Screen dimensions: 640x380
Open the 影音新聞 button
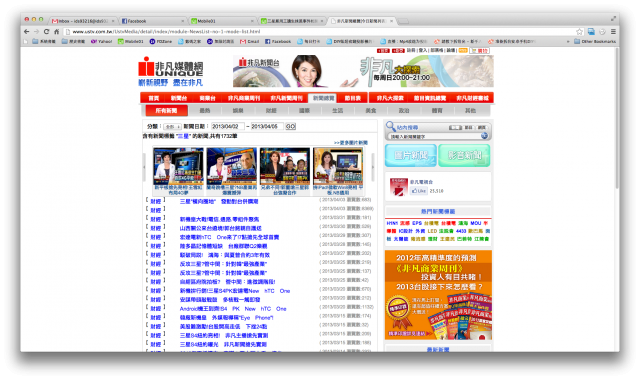tap(464, 156)
